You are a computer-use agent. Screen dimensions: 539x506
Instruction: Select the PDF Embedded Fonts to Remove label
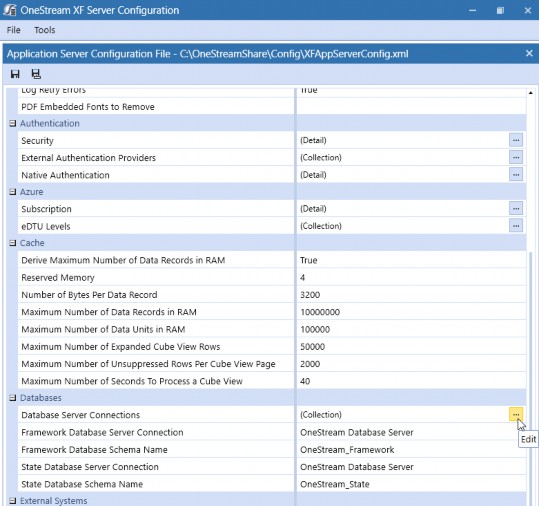pyautogui.click(x=88, y=107)
